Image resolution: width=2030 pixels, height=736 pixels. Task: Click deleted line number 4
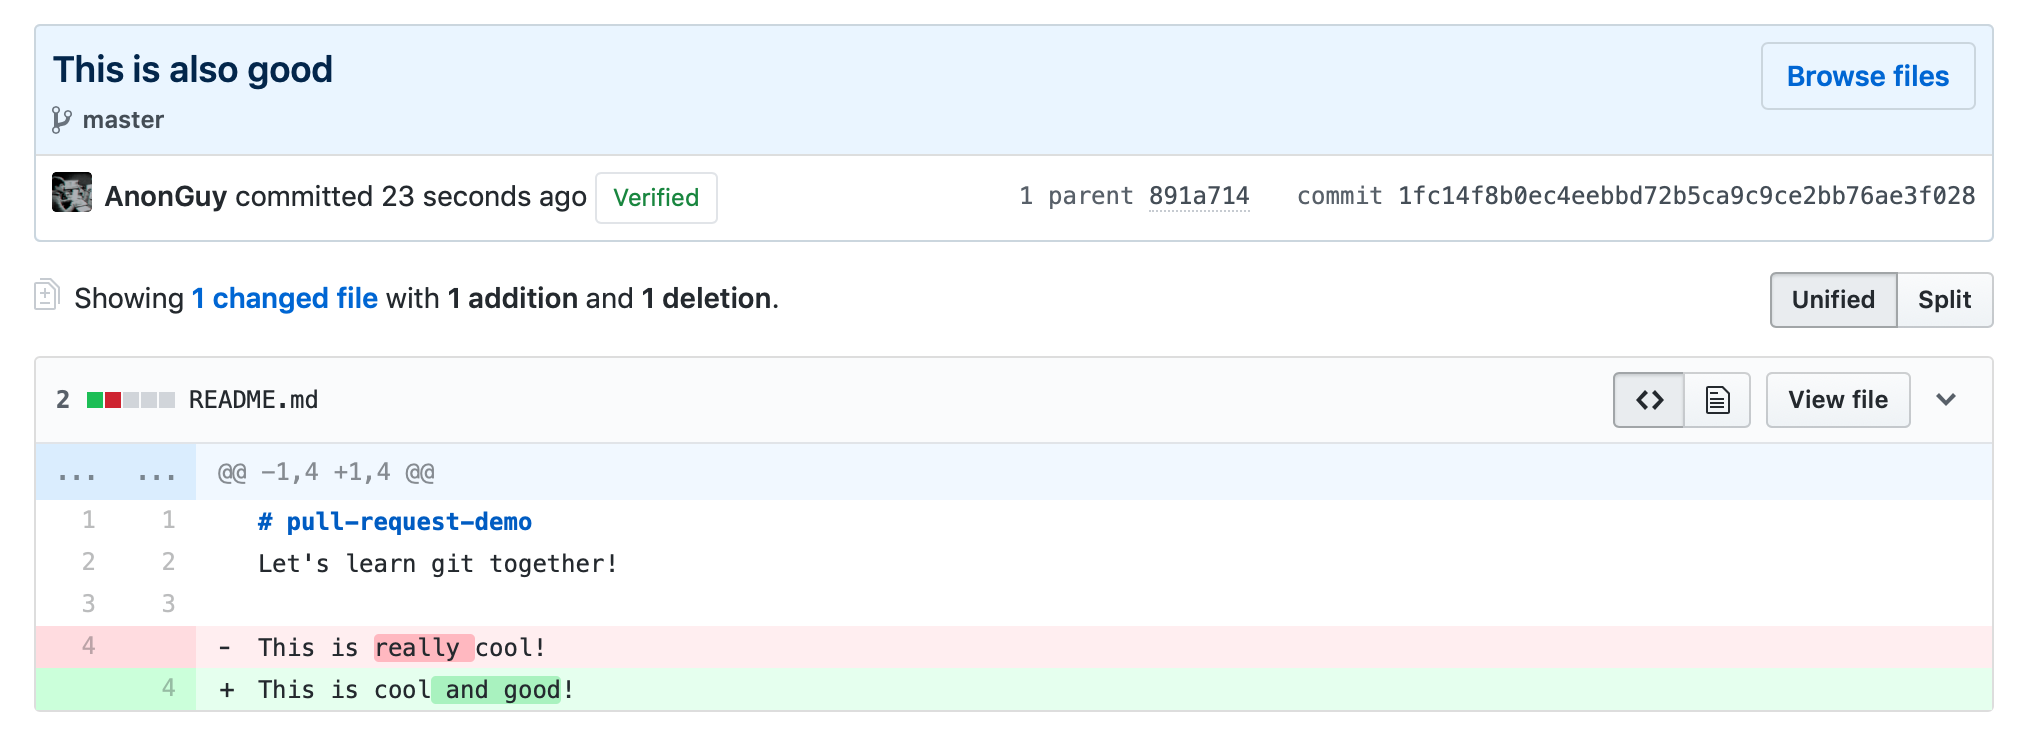point(89,646)
